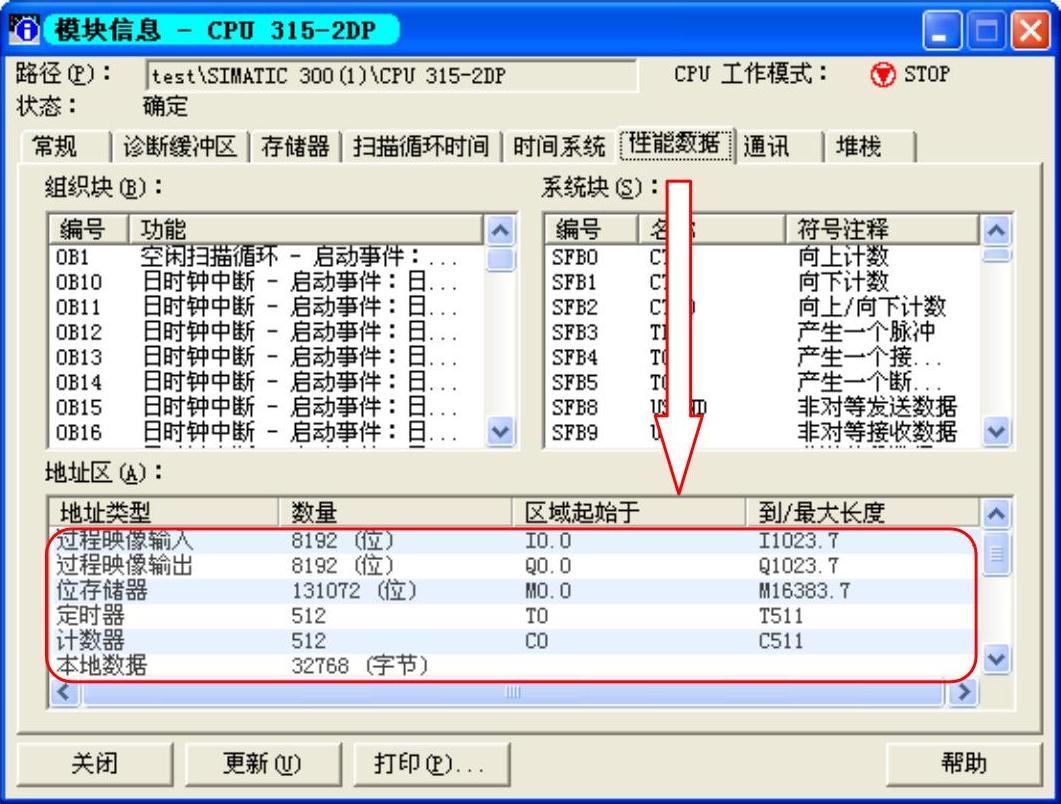Click the 区域起始于 column header
Screen dimensions: 1061x804
pyautogui.click(x=629, y=512)
